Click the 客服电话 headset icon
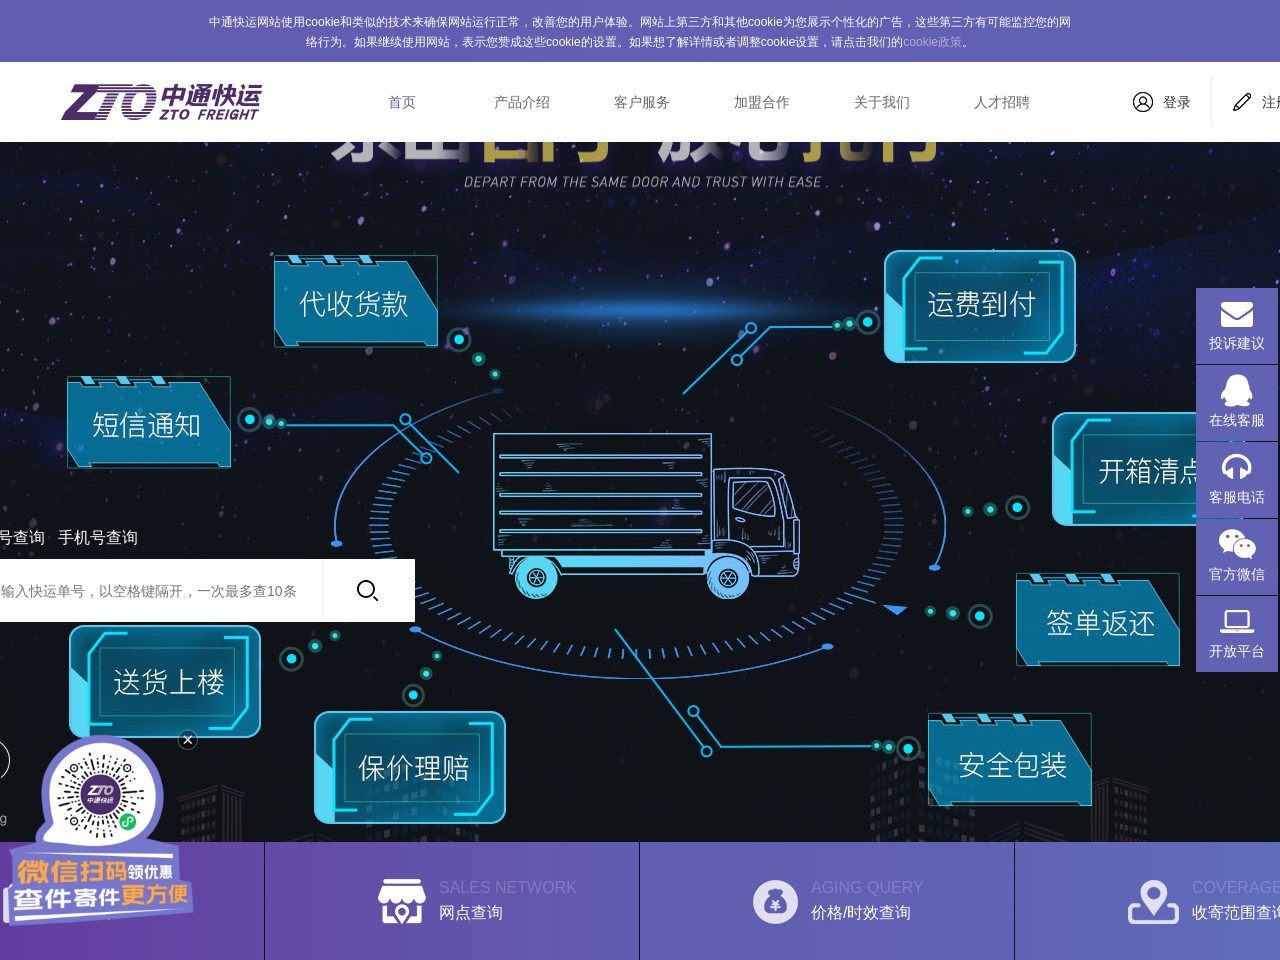 click(1236, 468)
